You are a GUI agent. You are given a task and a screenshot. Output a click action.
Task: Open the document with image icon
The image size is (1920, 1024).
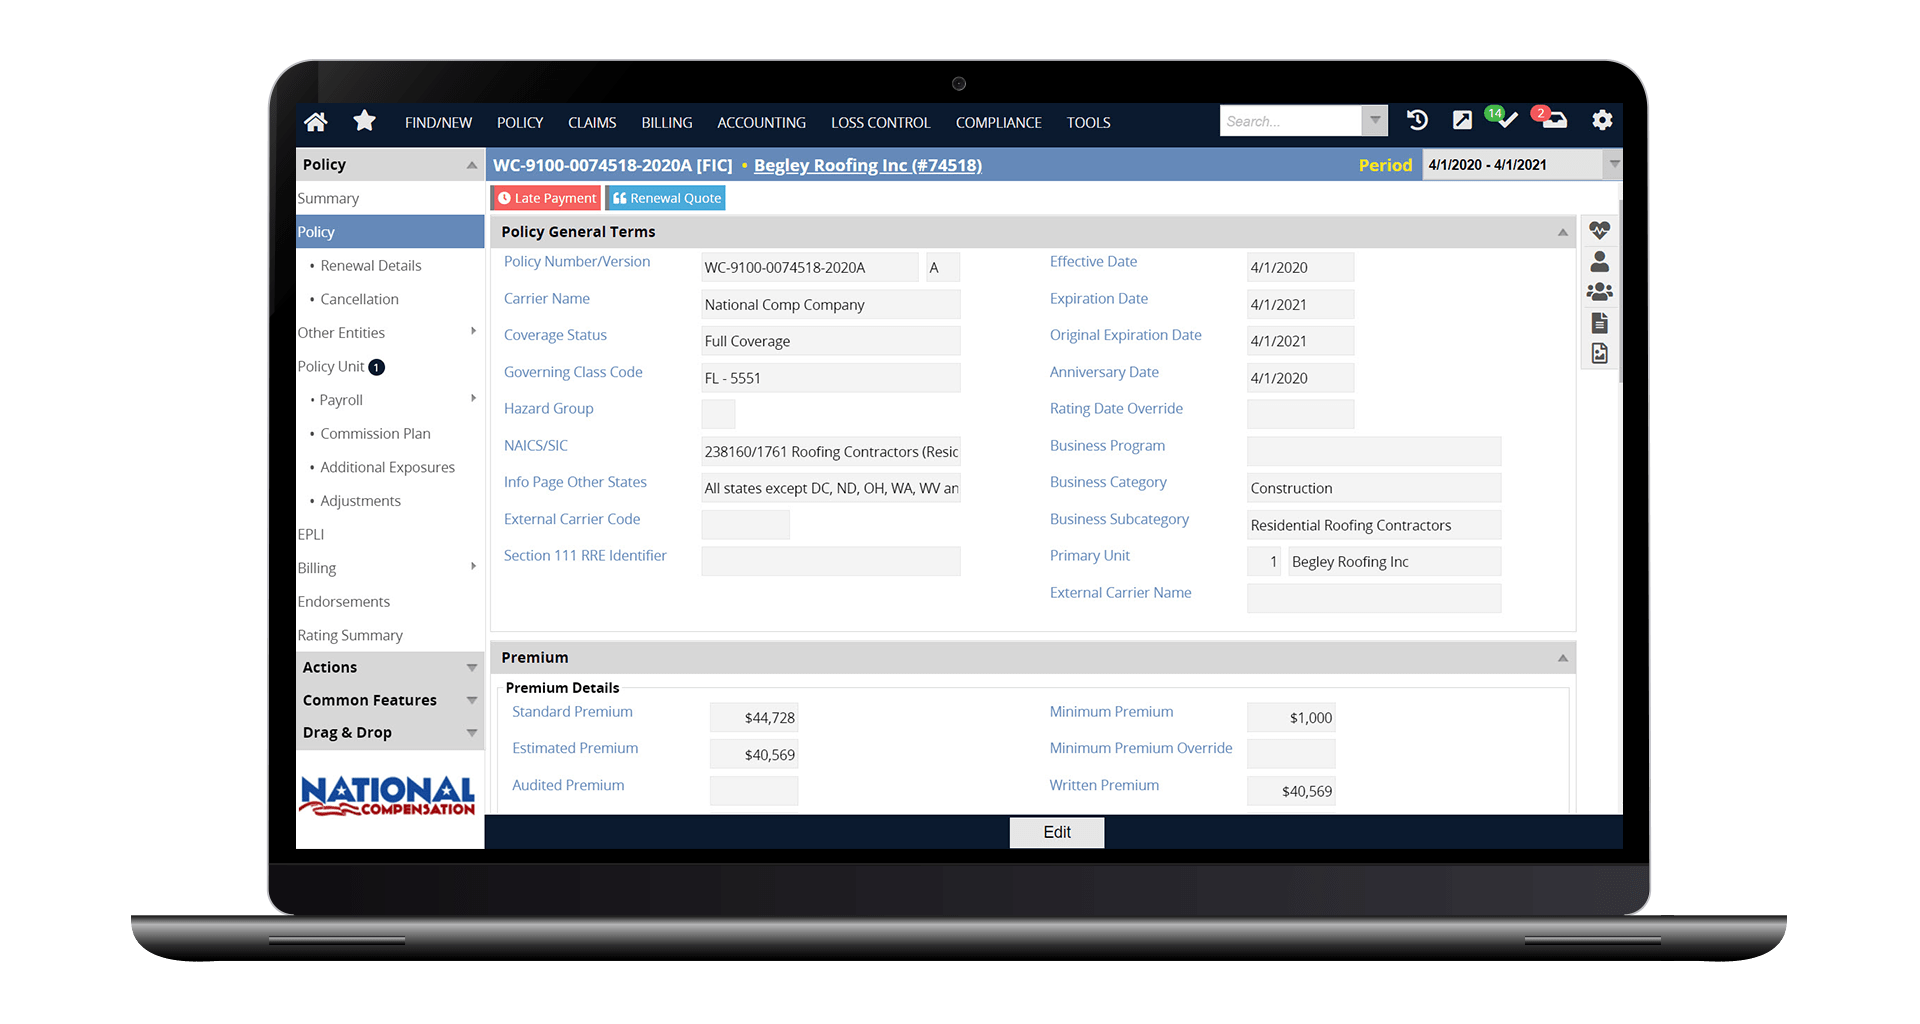coord(1600,353)
